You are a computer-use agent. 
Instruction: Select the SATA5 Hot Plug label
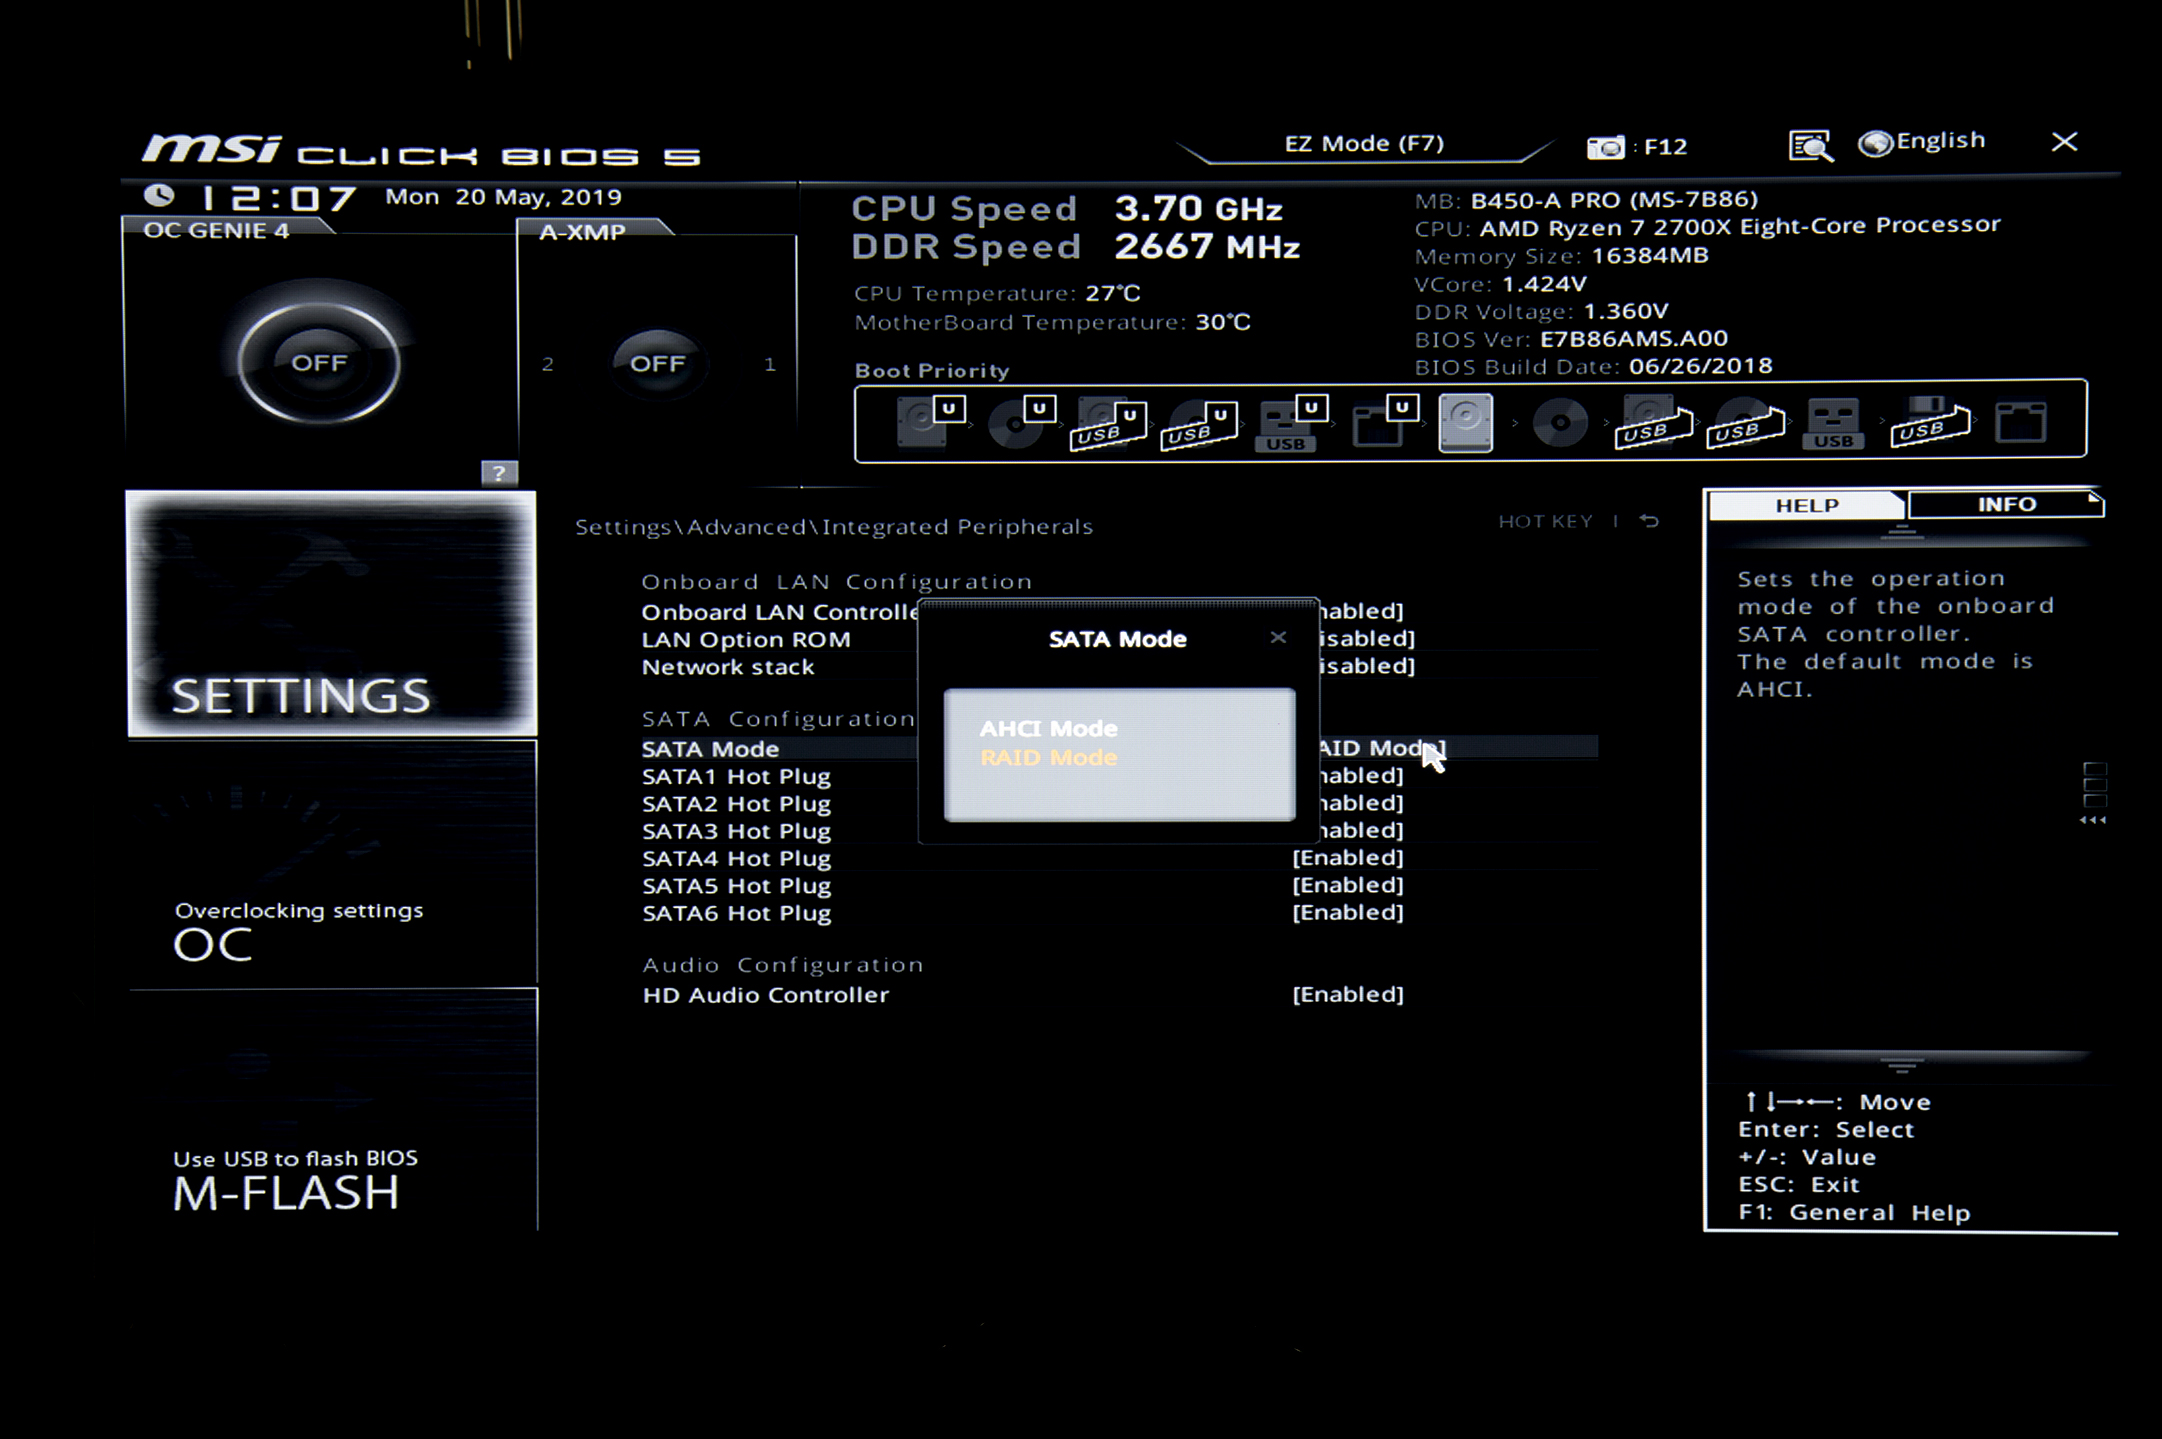[736, 885]
